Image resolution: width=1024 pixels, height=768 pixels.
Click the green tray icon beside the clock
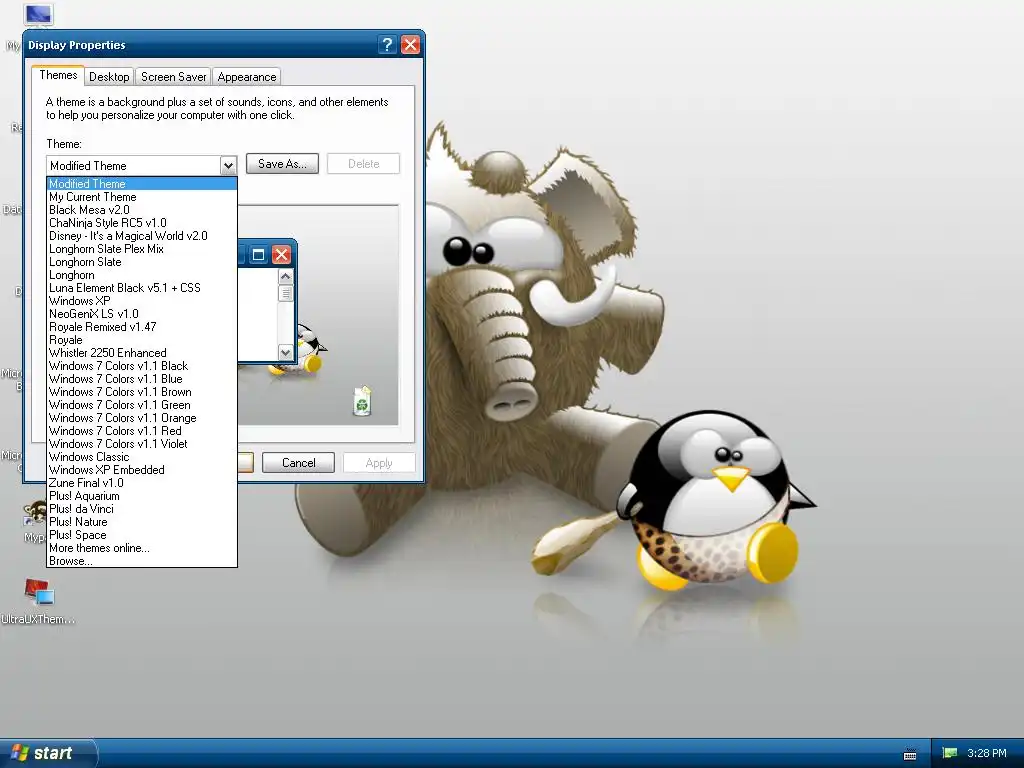click(950, 753)
